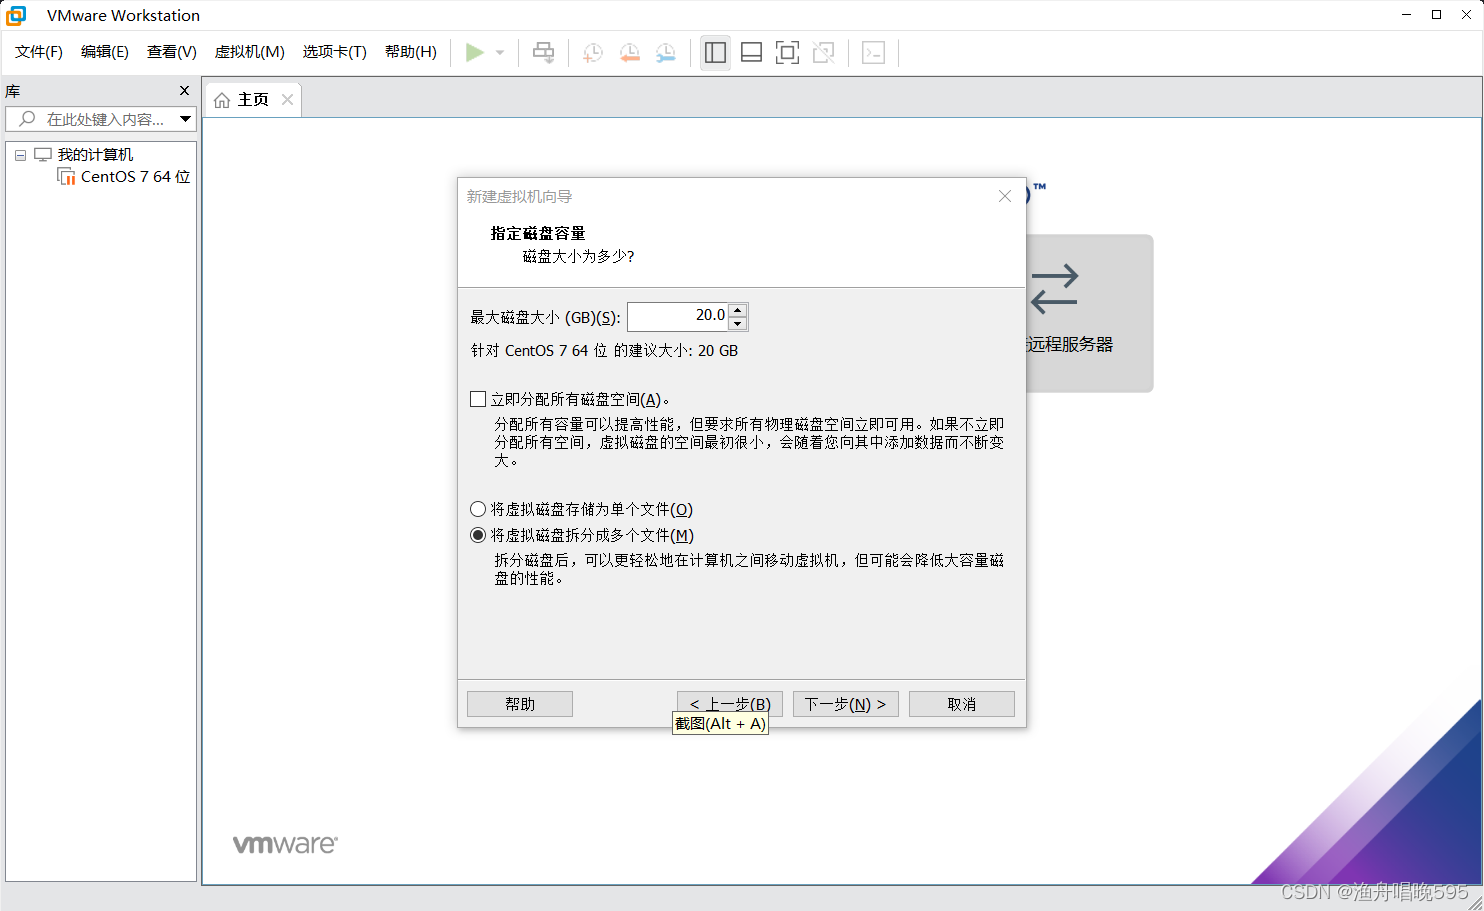Open the 选项卡(T) menu
This screenshot has height=911, width=1484.
click(x=335, y=52)
